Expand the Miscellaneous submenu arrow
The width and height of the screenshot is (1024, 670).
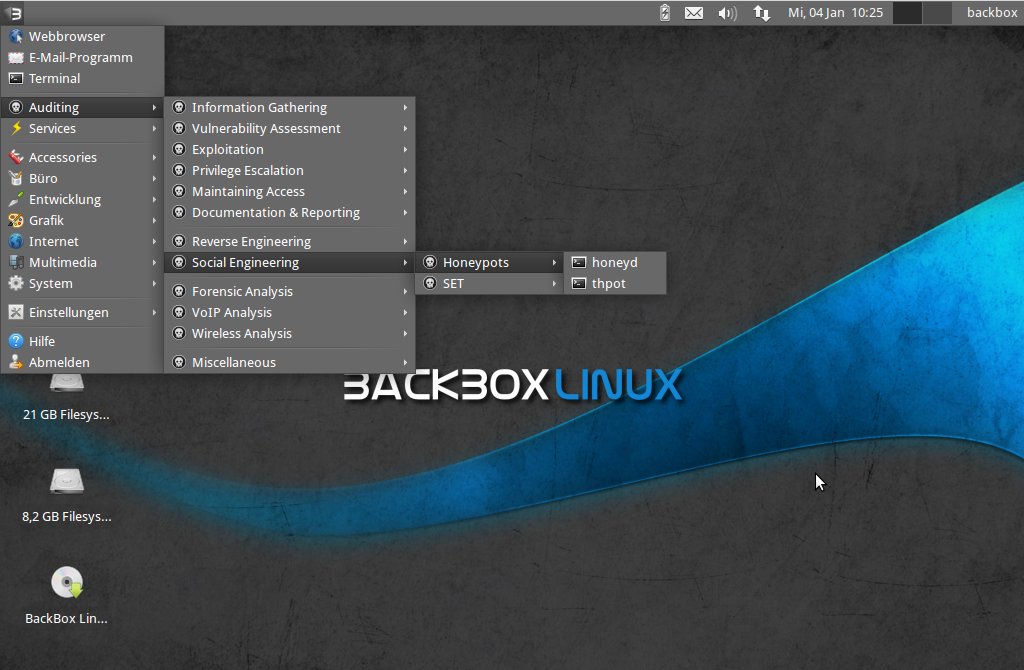tap(406, 362)
